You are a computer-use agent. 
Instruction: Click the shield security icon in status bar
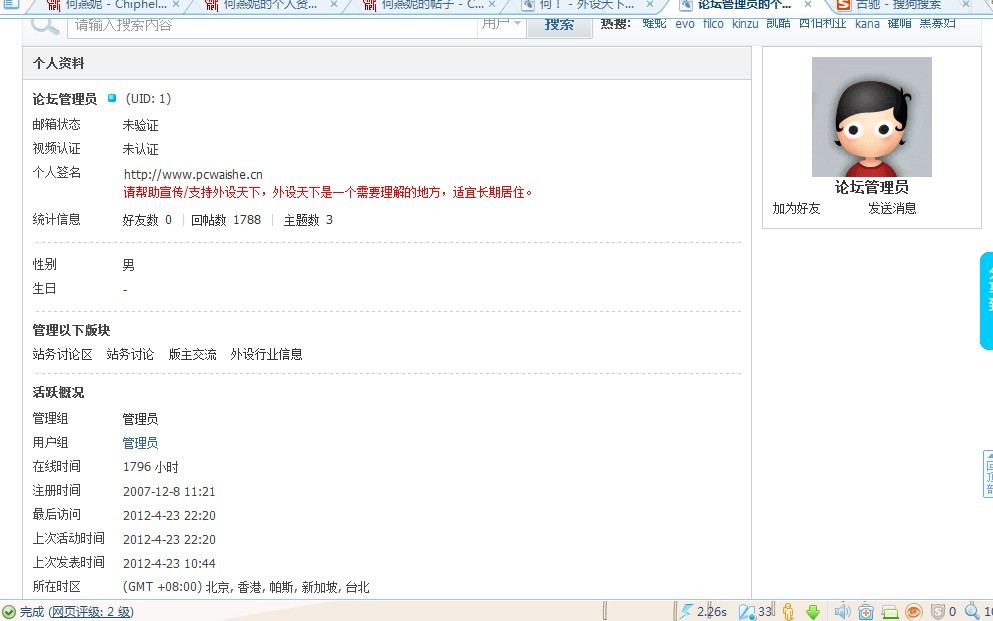937,611
